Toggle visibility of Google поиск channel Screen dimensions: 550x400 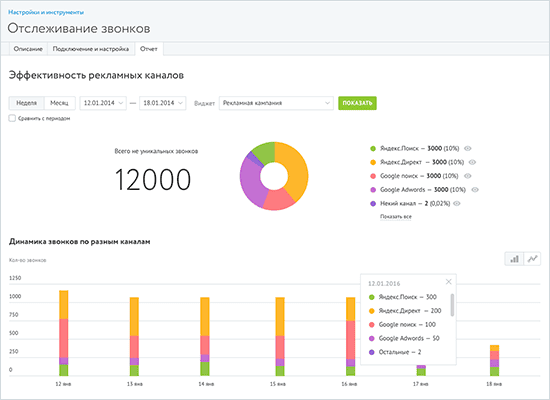[468, 176]
